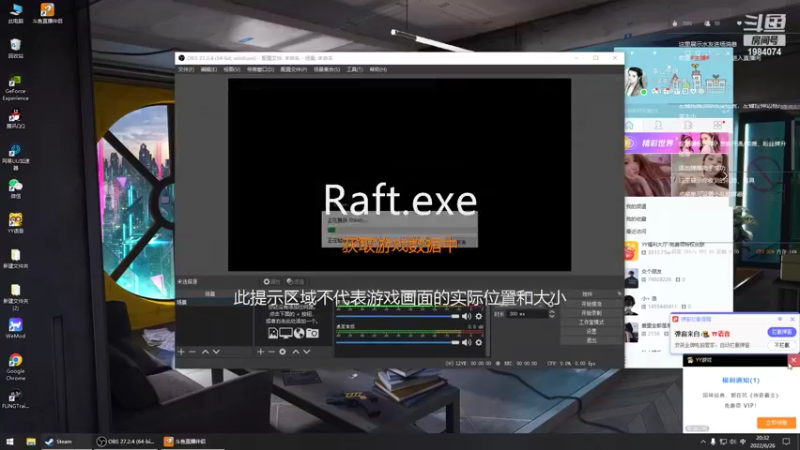This screenshot has height=450, width=800.
Task: Open settings gear for desktop audio channel
Action: click(x=479, y=342)
